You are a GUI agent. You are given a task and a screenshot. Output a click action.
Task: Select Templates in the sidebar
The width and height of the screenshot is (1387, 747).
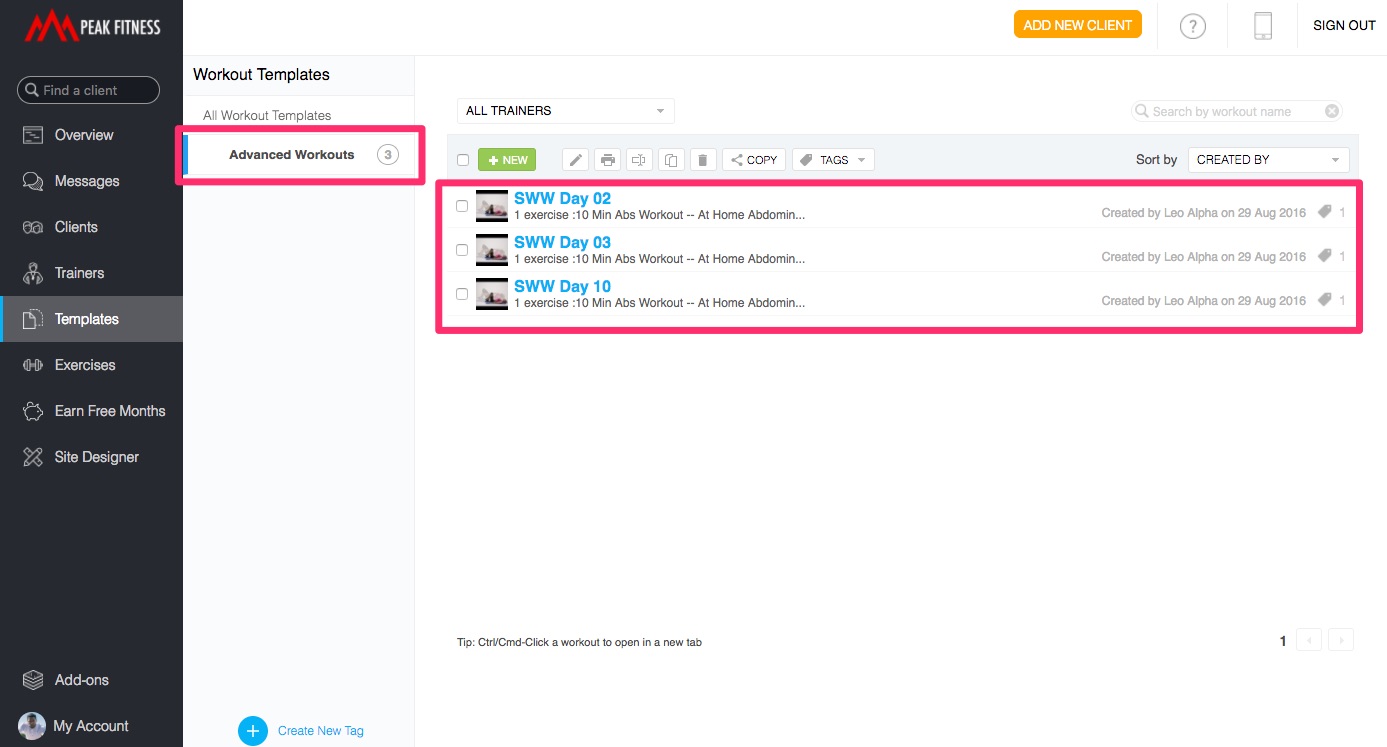coord(91,319)
